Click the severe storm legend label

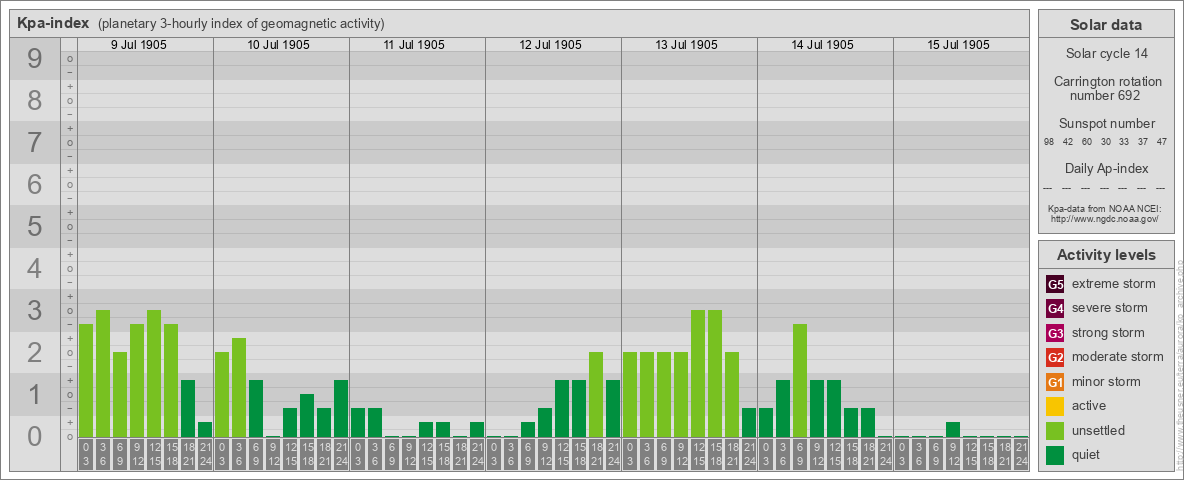pyautogui.click(x=1110, y=308)
